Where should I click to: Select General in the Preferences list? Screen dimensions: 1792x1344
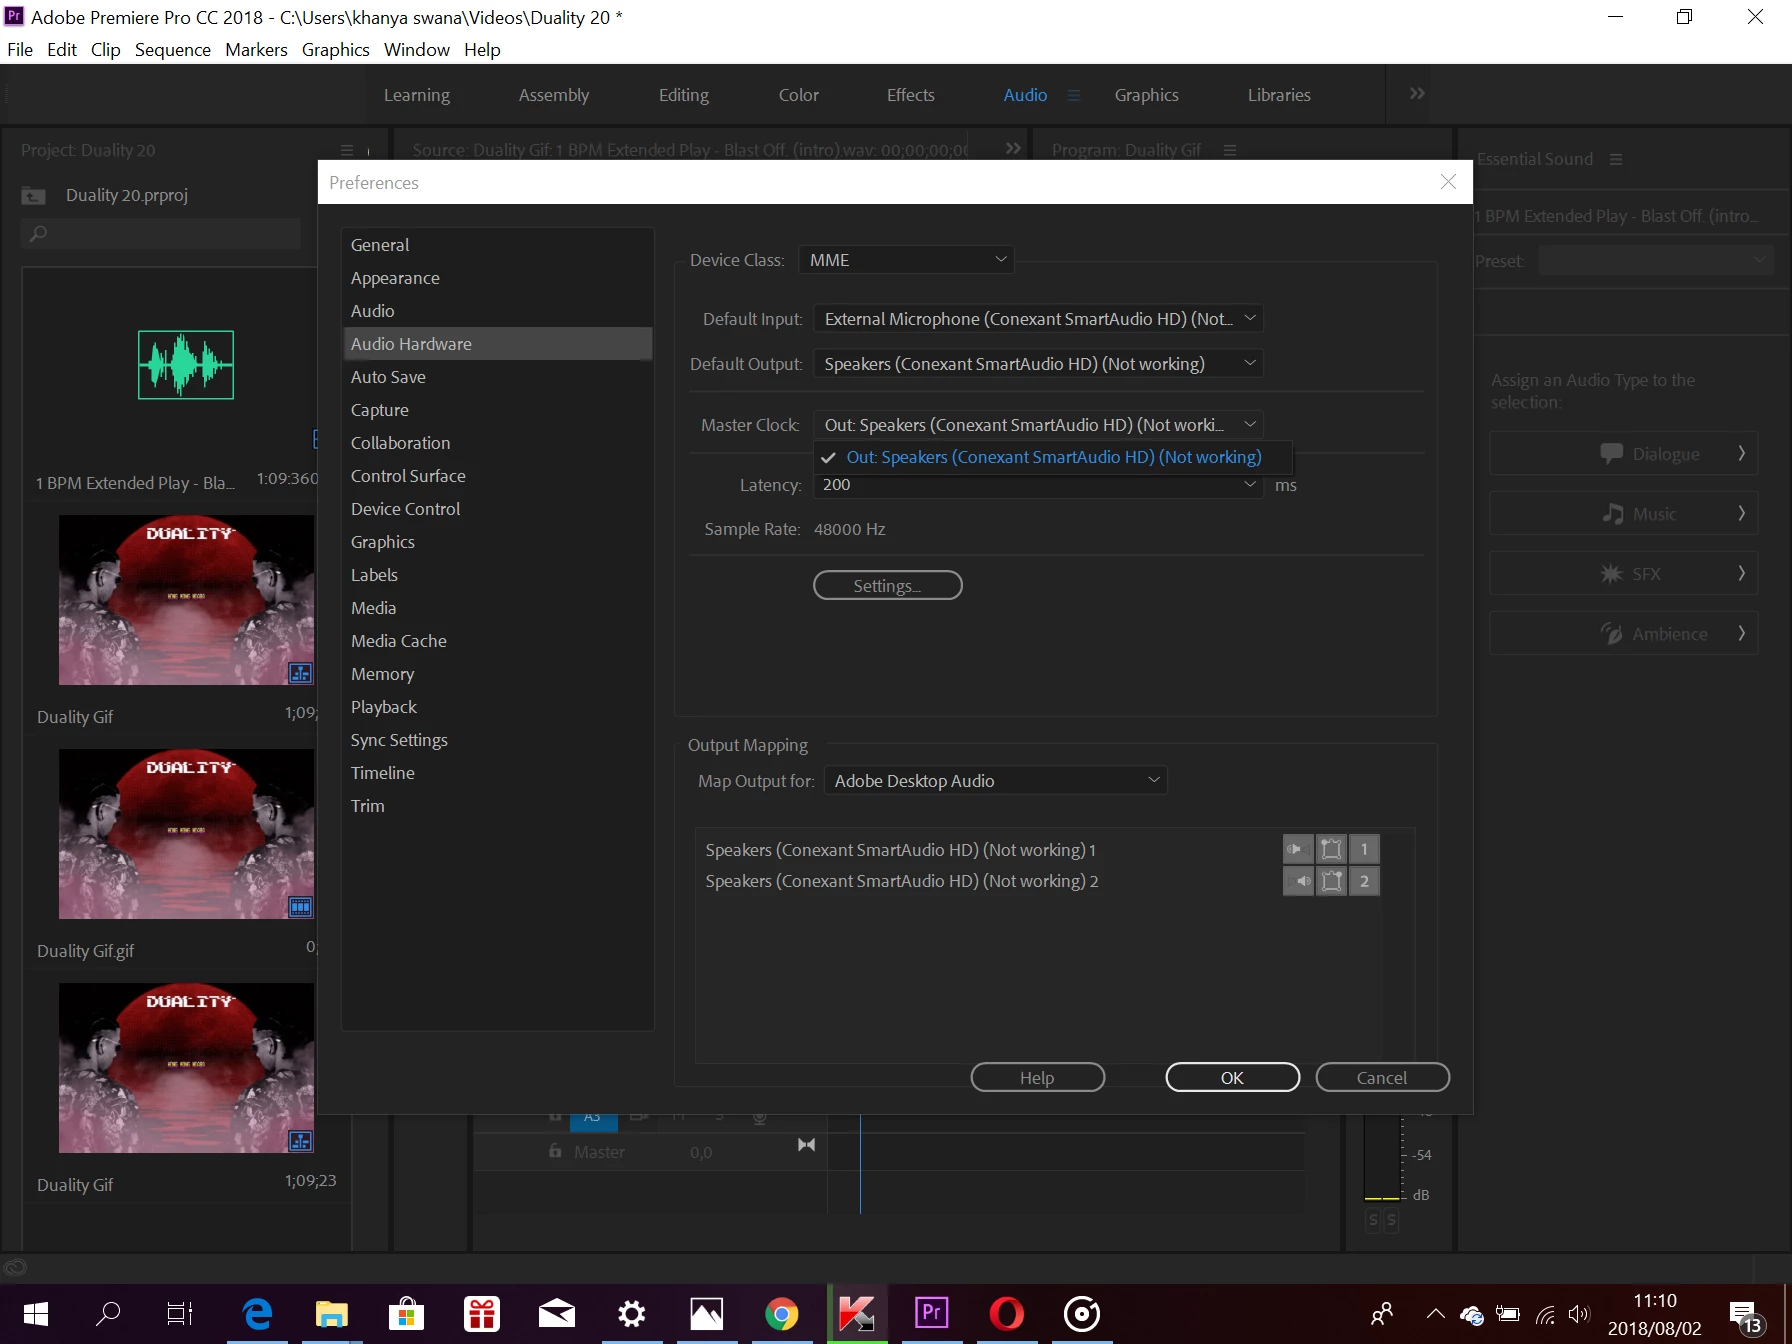[x=497, y=245]
